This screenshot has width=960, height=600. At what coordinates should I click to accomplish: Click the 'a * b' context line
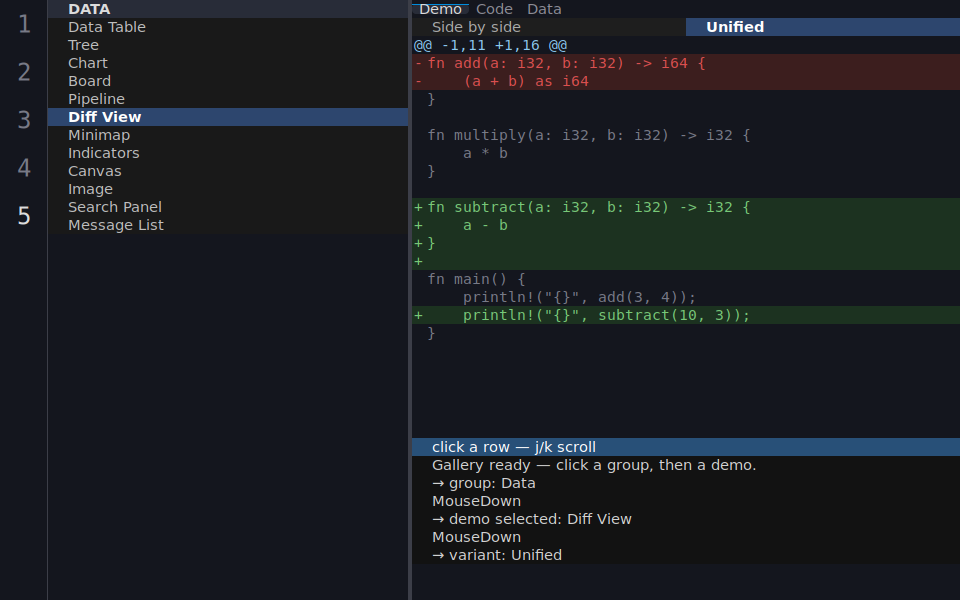click(x=686, y=153)
